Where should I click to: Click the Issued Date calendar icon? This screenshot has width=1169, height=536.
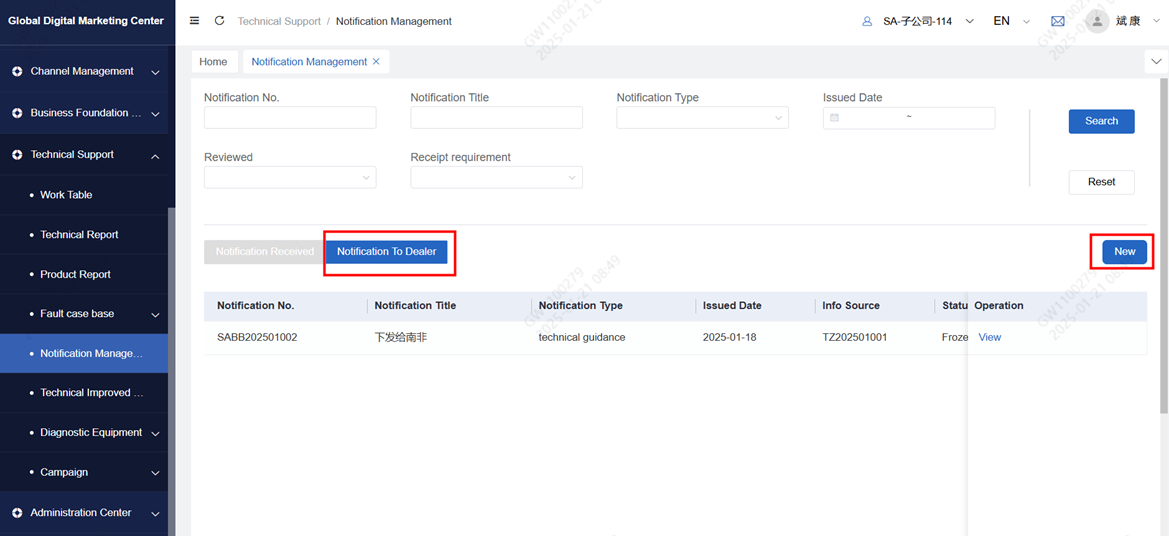click(835, 118)
